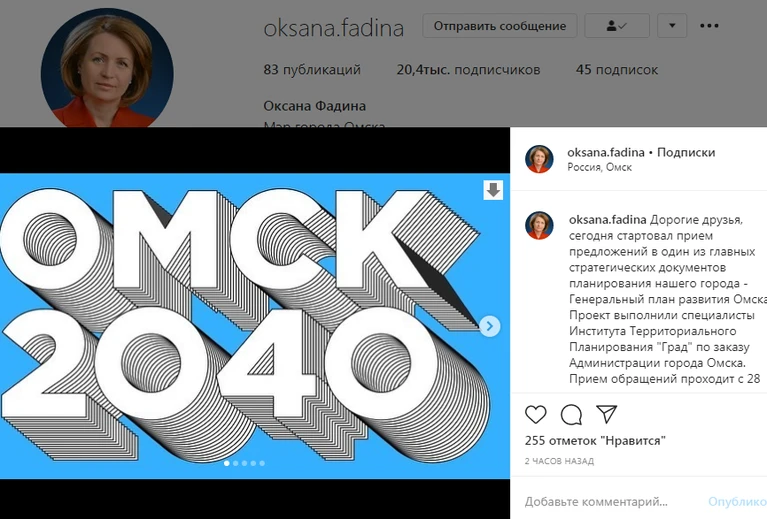The height and width of the screenshot is (519, 767).
Task: Open the Россия, Омск location link
Action: click(x=599, y=167)
